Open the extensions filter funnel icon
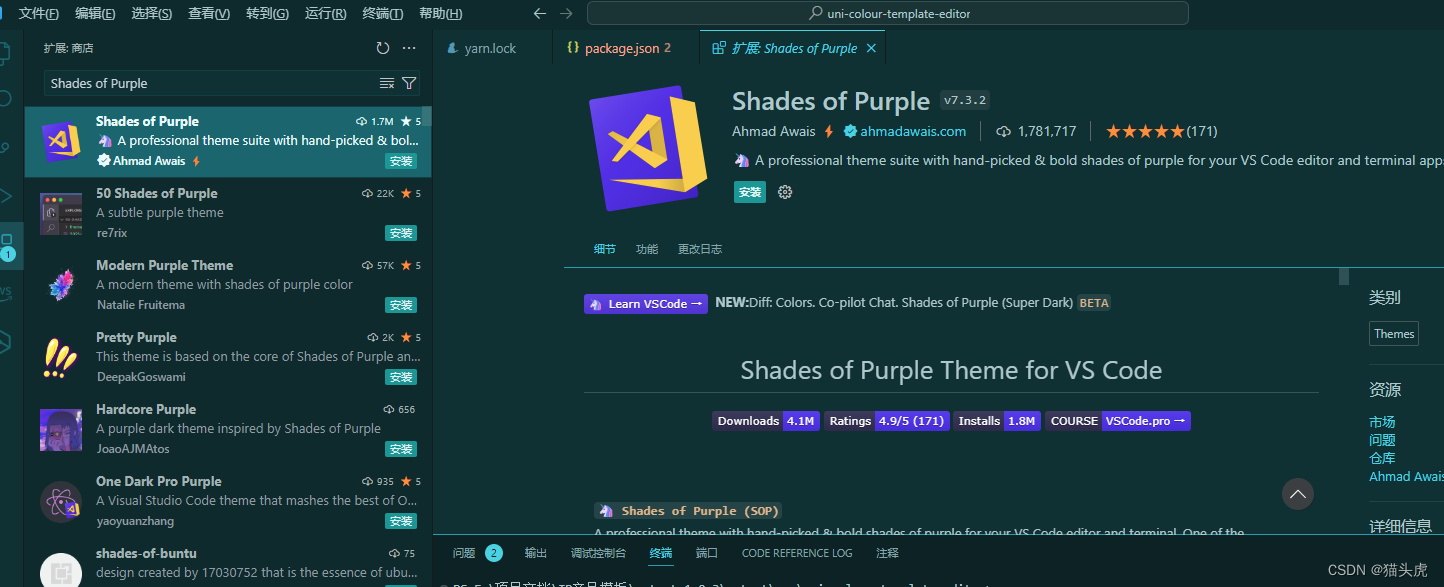The width and height of the screenshot is (1444, 587). click(409, 83)
